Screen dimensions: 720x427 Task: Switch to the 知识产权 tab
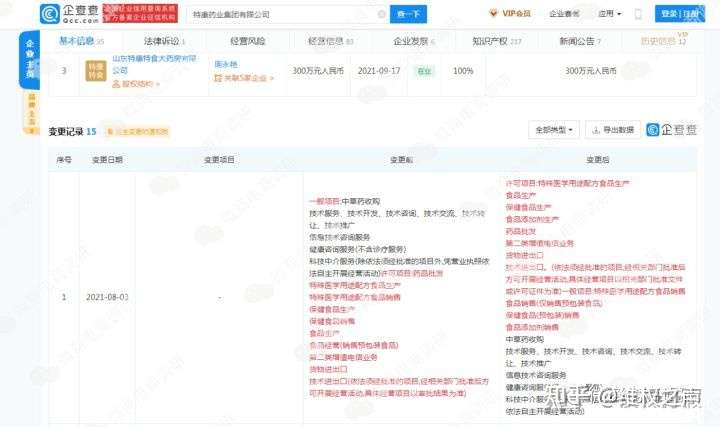497,41
